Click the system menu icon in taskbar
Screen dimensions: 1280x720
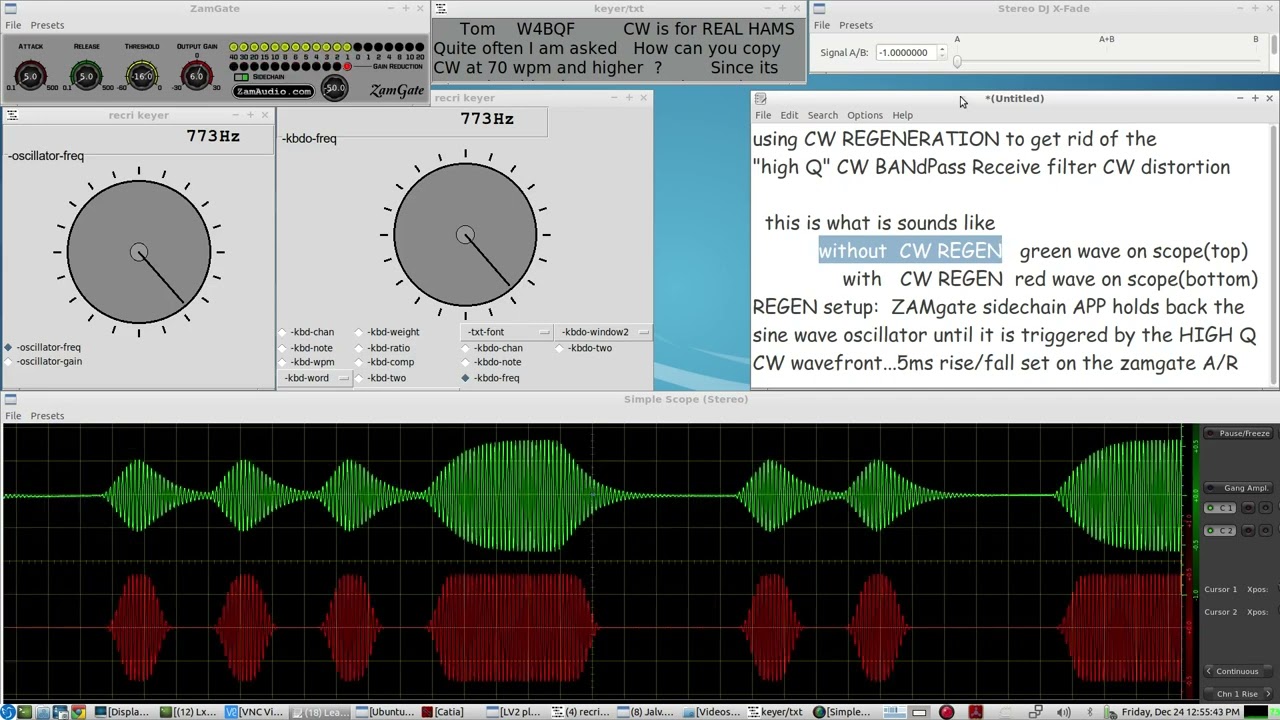click(x=7, y=712)
